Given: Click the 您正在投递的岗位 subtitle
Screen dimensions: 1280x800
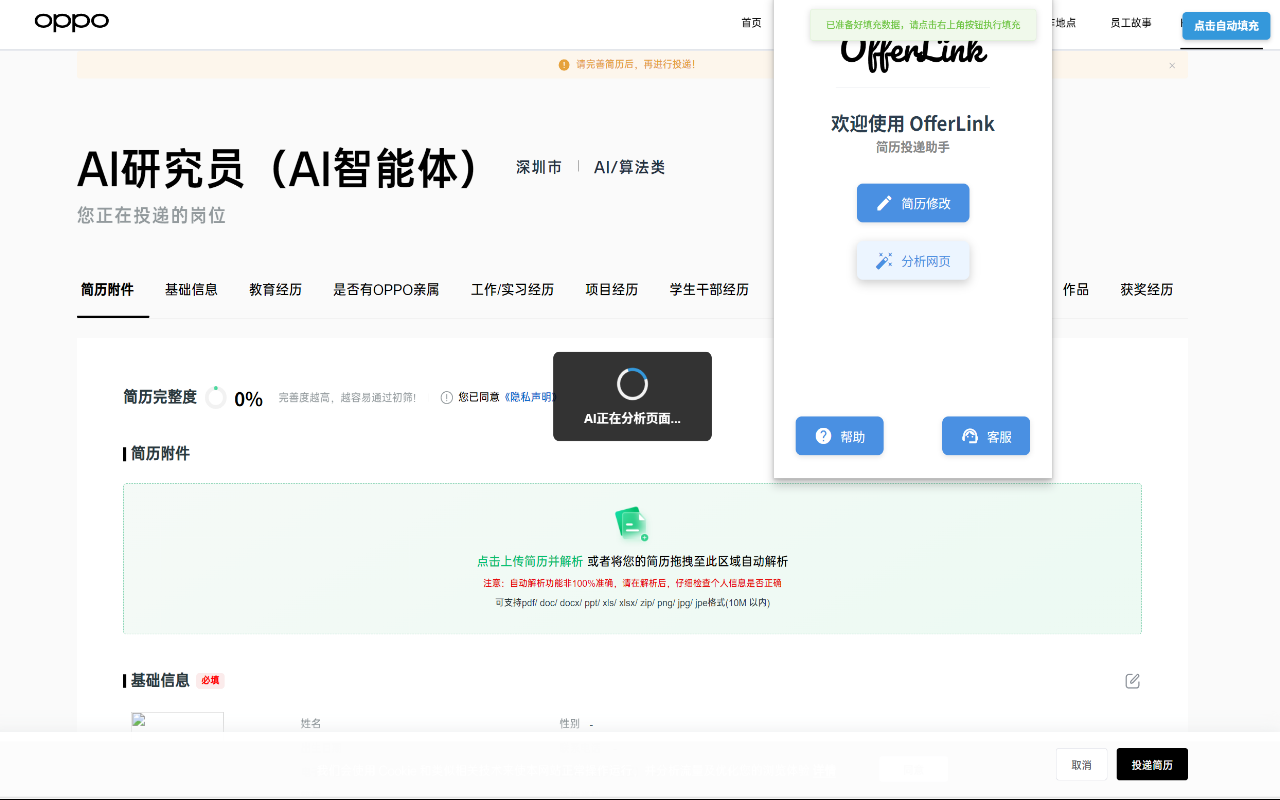Looking at the screenshot, I should (x=152, y=216).
